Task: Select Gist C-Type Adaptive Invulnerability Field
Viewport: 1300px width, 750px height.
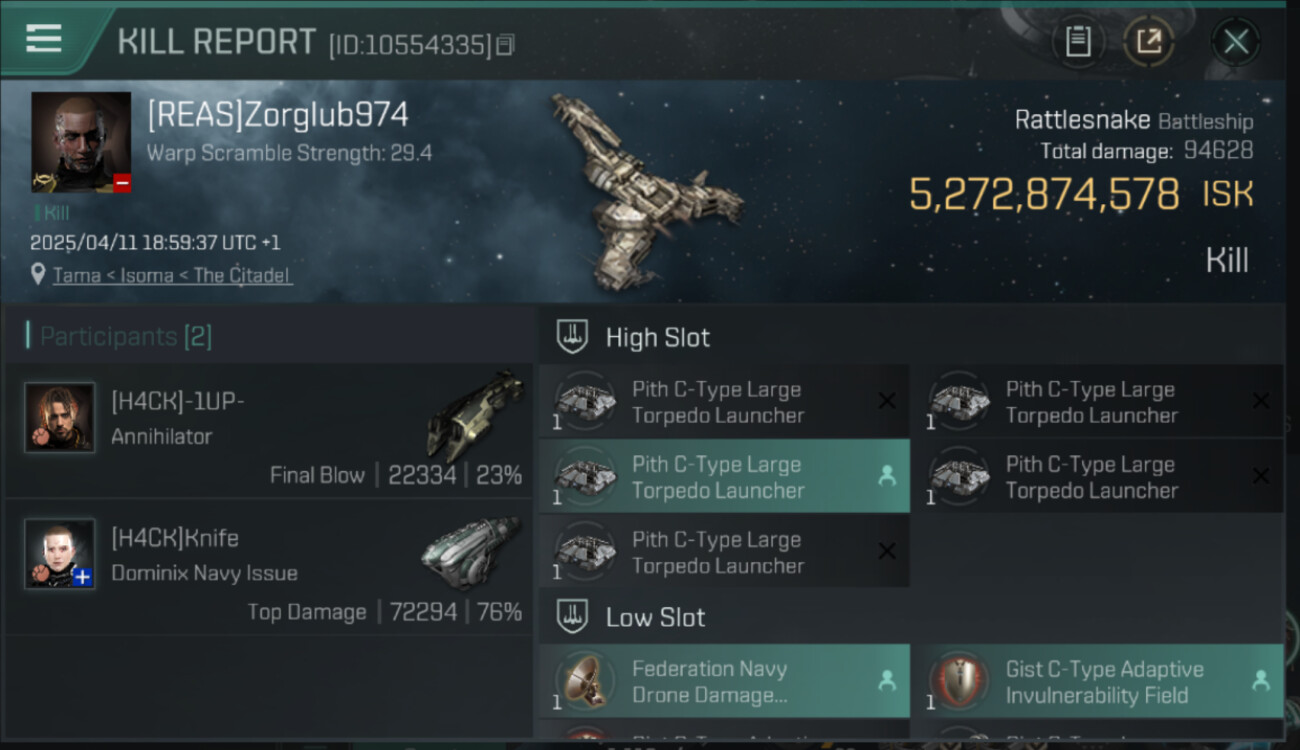Action: (x=1098, y=681)
